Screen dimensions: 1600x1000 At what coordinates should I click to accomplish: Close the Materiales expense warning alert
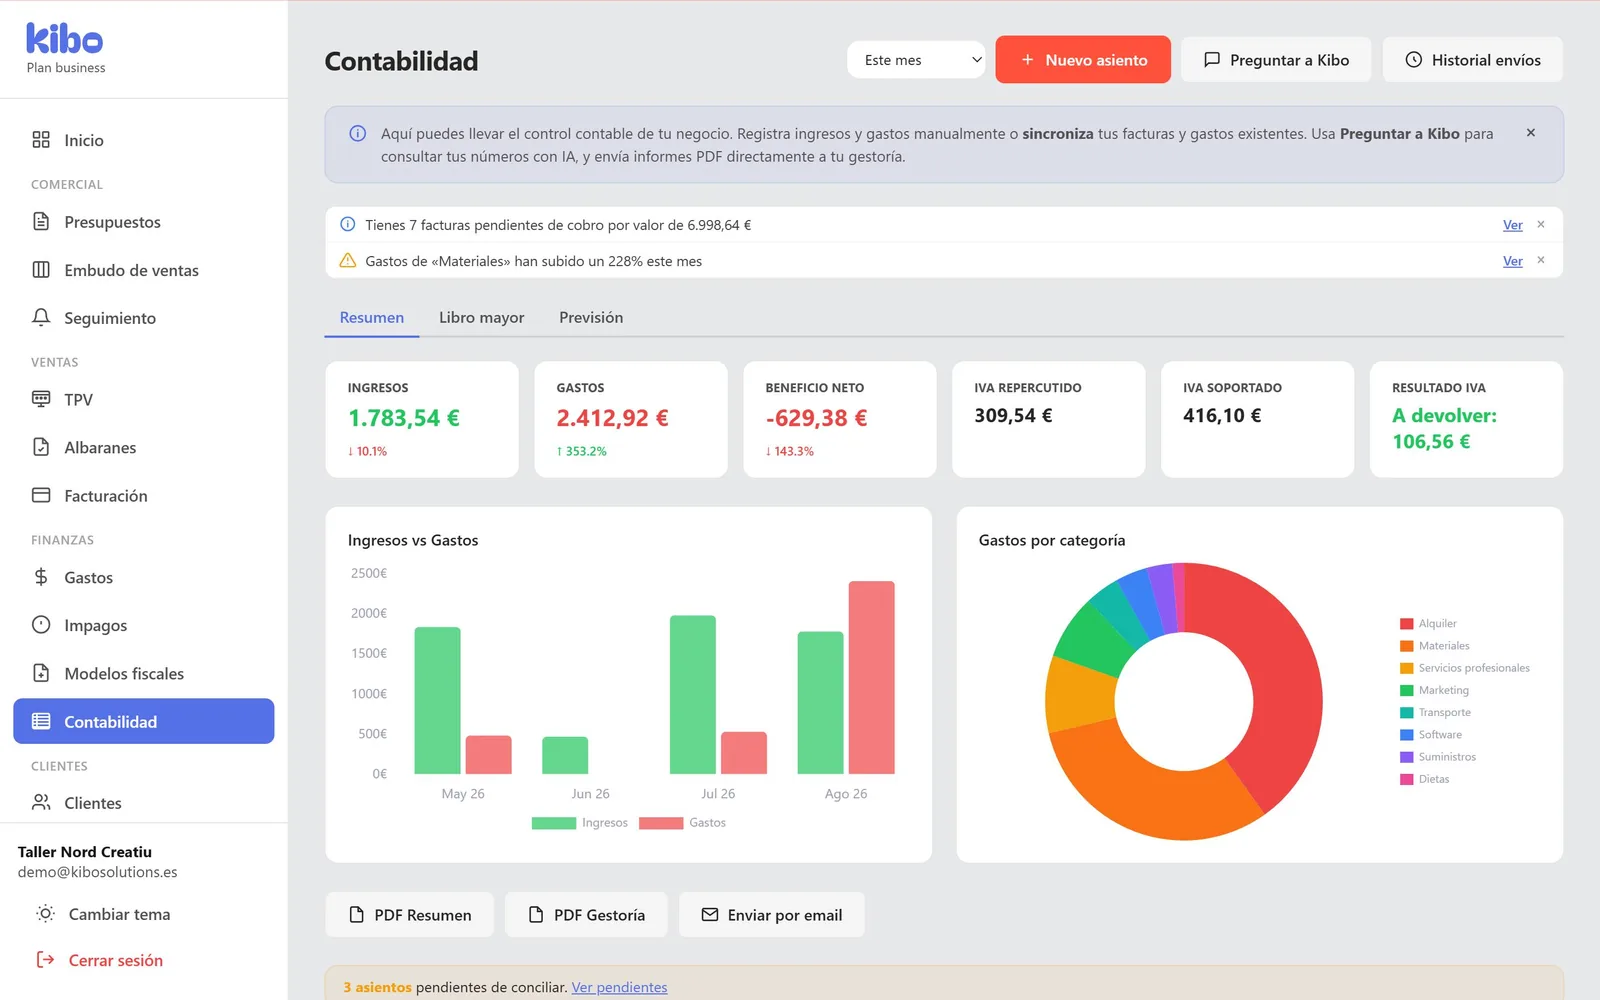pos(1541,261)
